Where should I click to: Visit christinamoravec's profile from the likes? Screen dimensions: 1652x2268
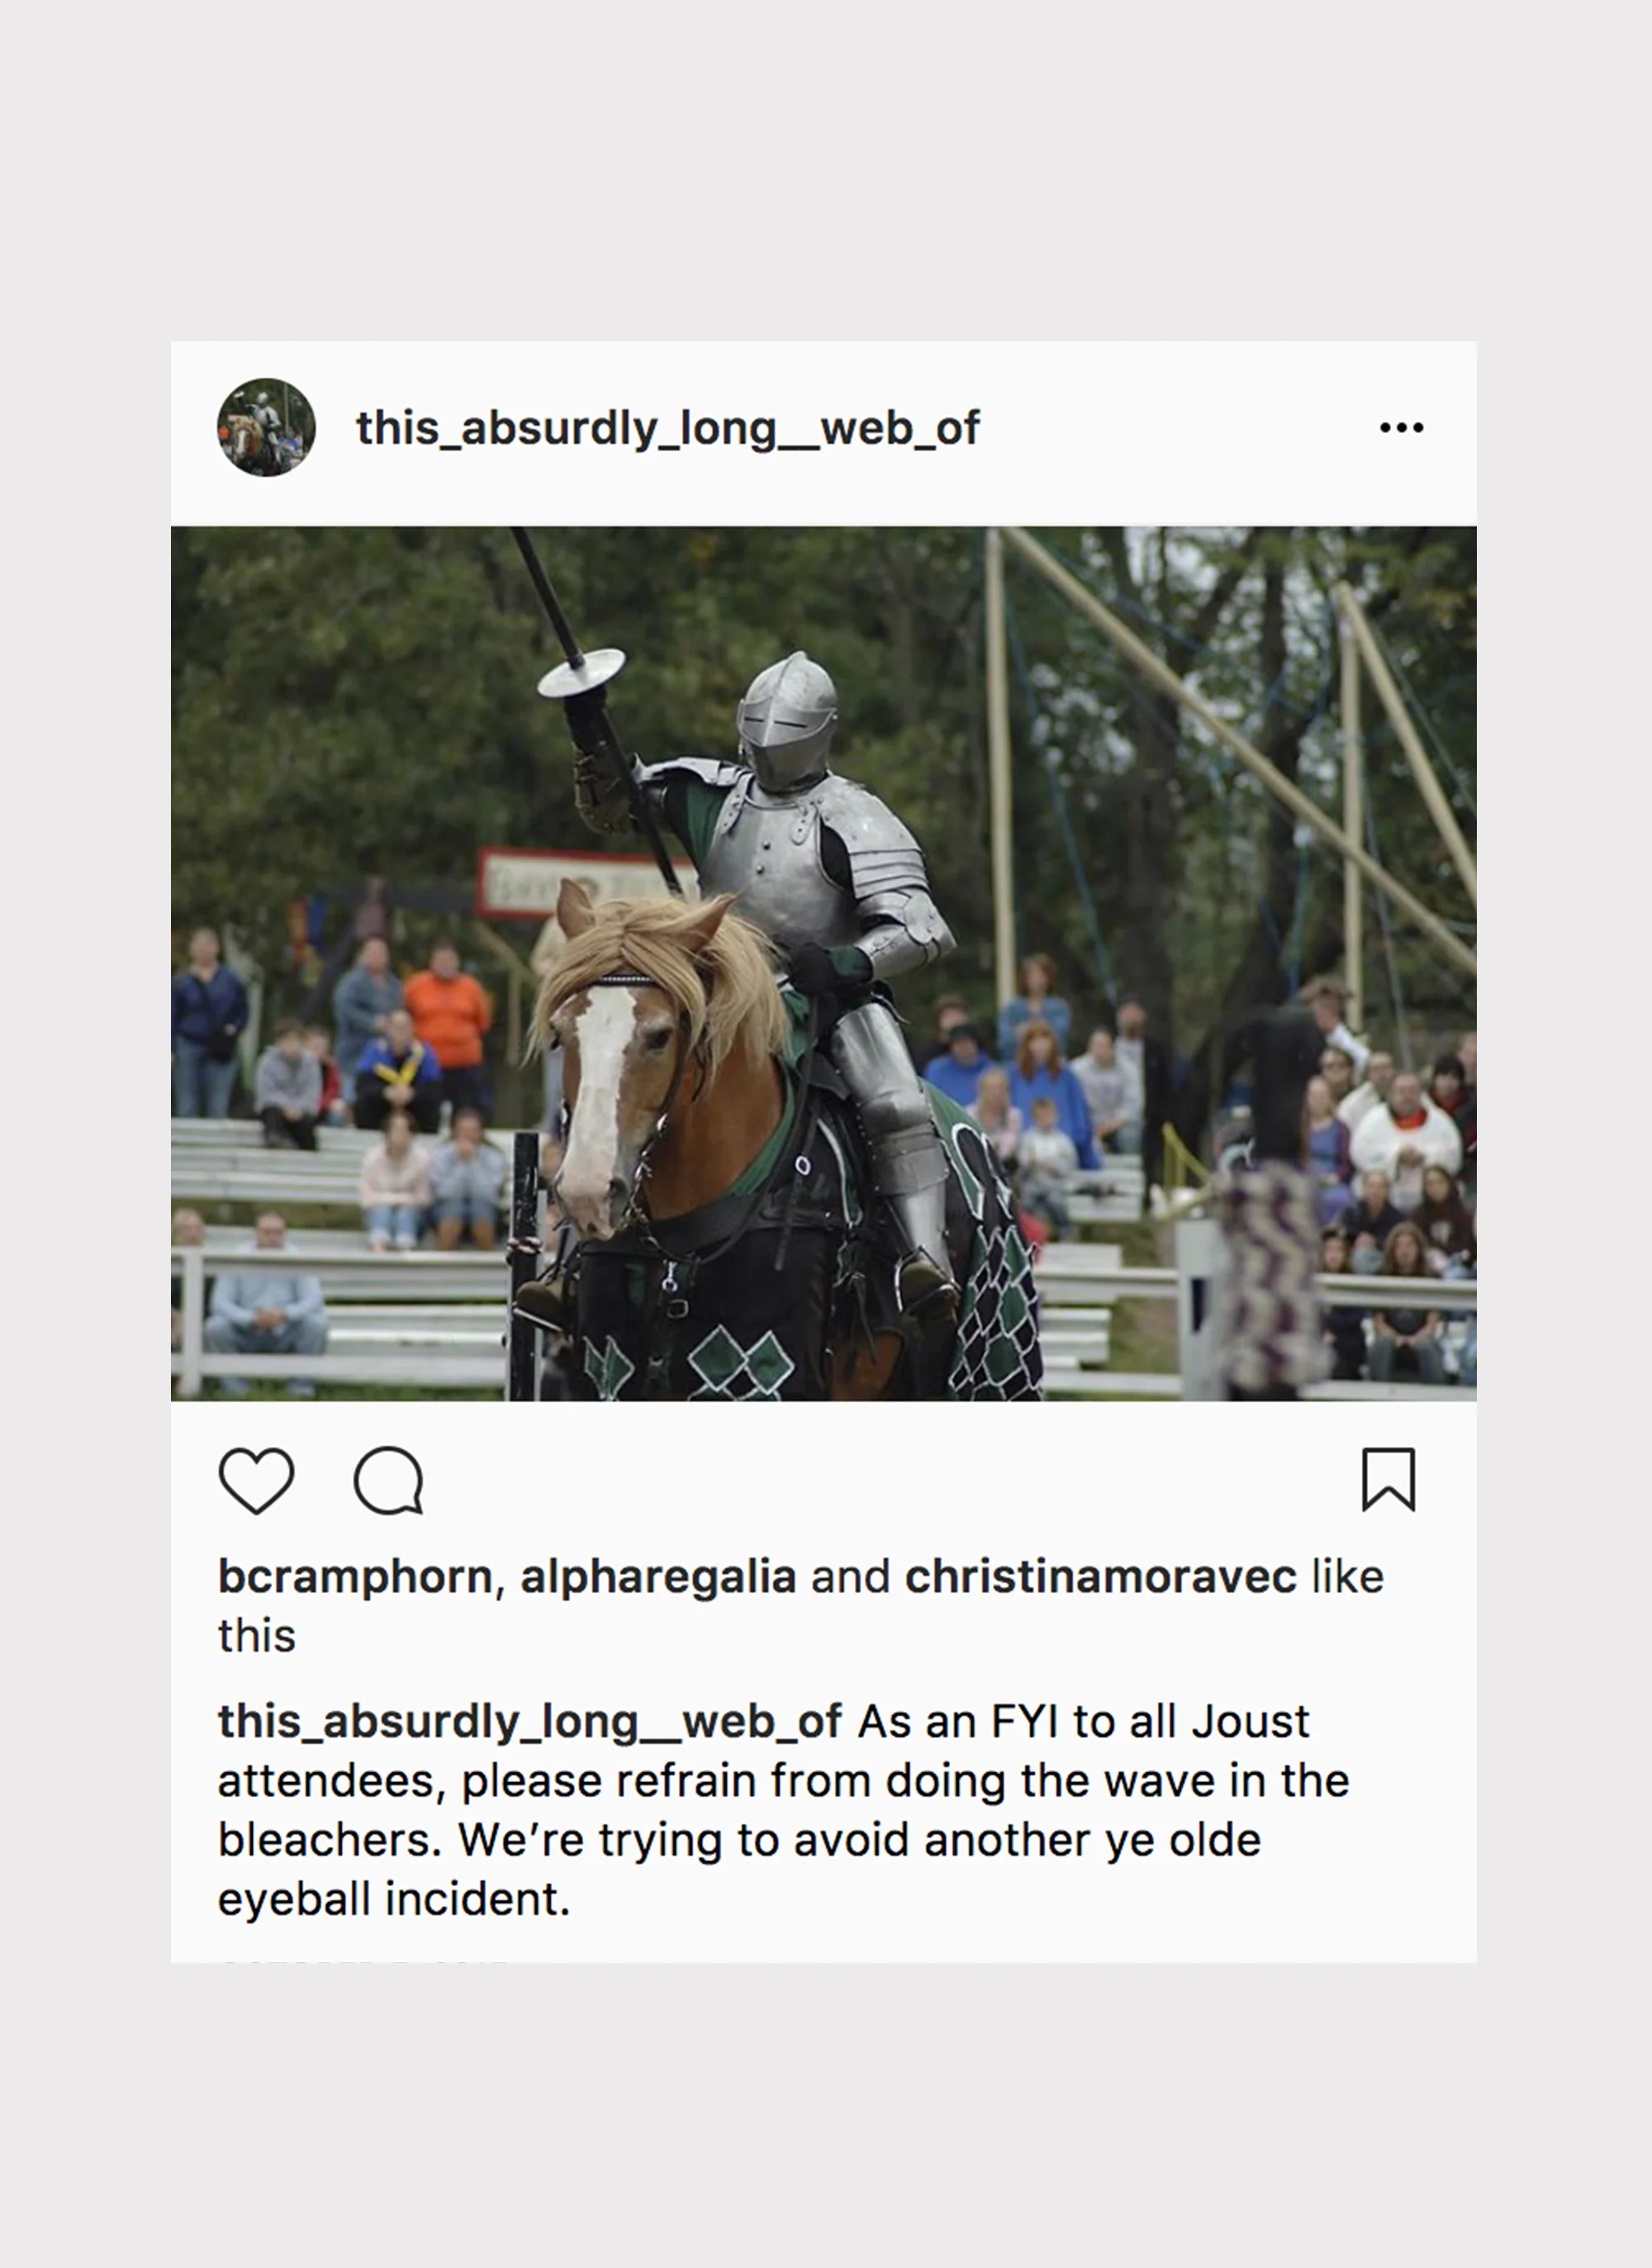point(1101,1577)
